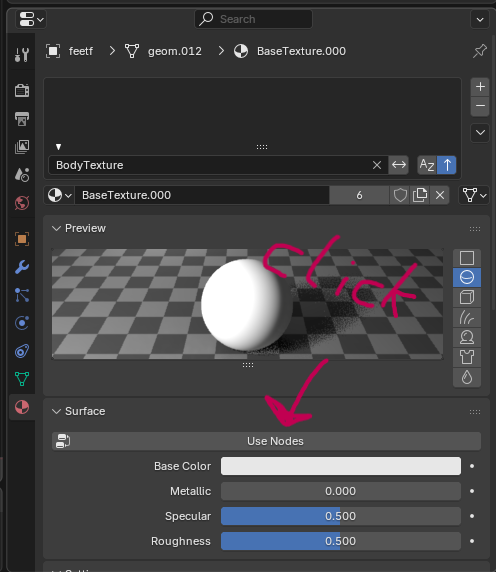Viewport: 496px width, 572px height.
Task: Unlink the BaseTexture.000 material
Action: 440,195
